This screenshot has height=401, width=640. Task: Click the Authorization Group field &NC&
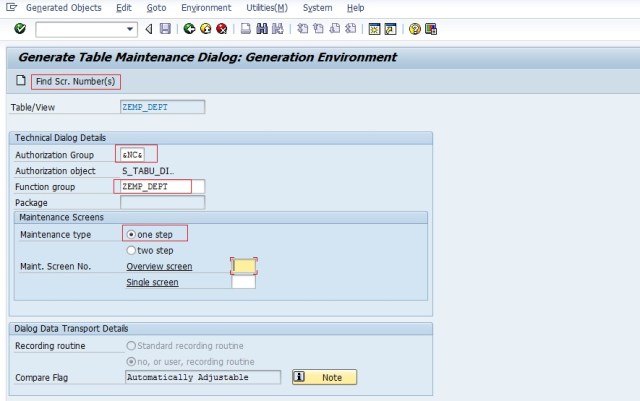[x=132, y=155]
